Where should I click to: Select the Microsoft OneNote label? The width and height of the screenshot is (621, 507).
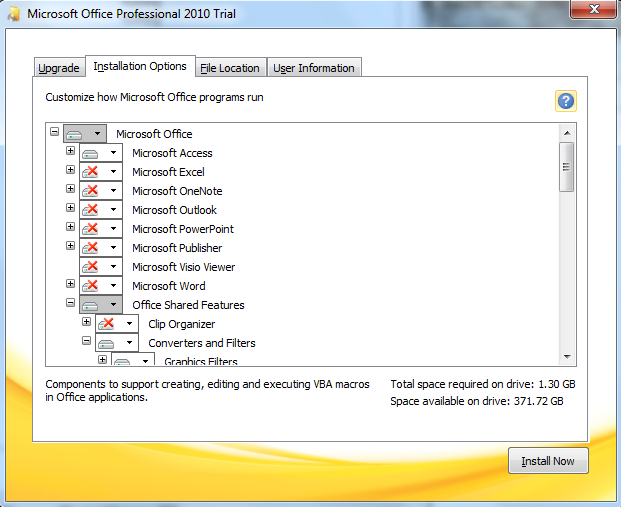pos(177,191)
